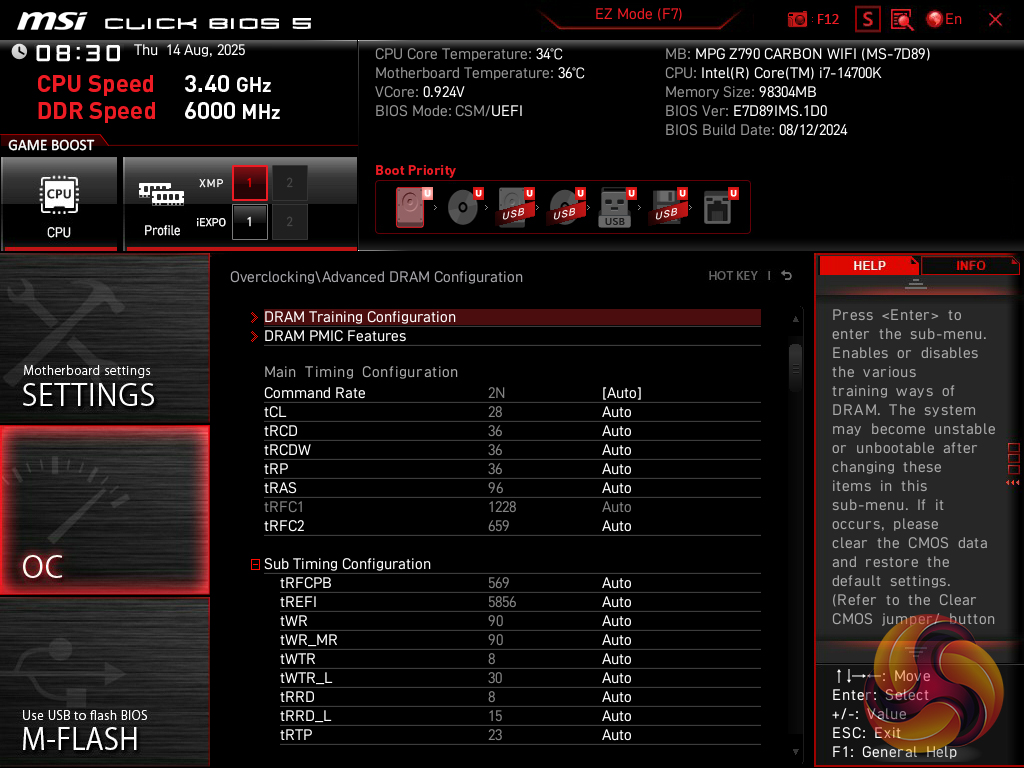Switch to EZ Mode (F7)
The width and height of the screenshot is (1024, 768).
638,14
